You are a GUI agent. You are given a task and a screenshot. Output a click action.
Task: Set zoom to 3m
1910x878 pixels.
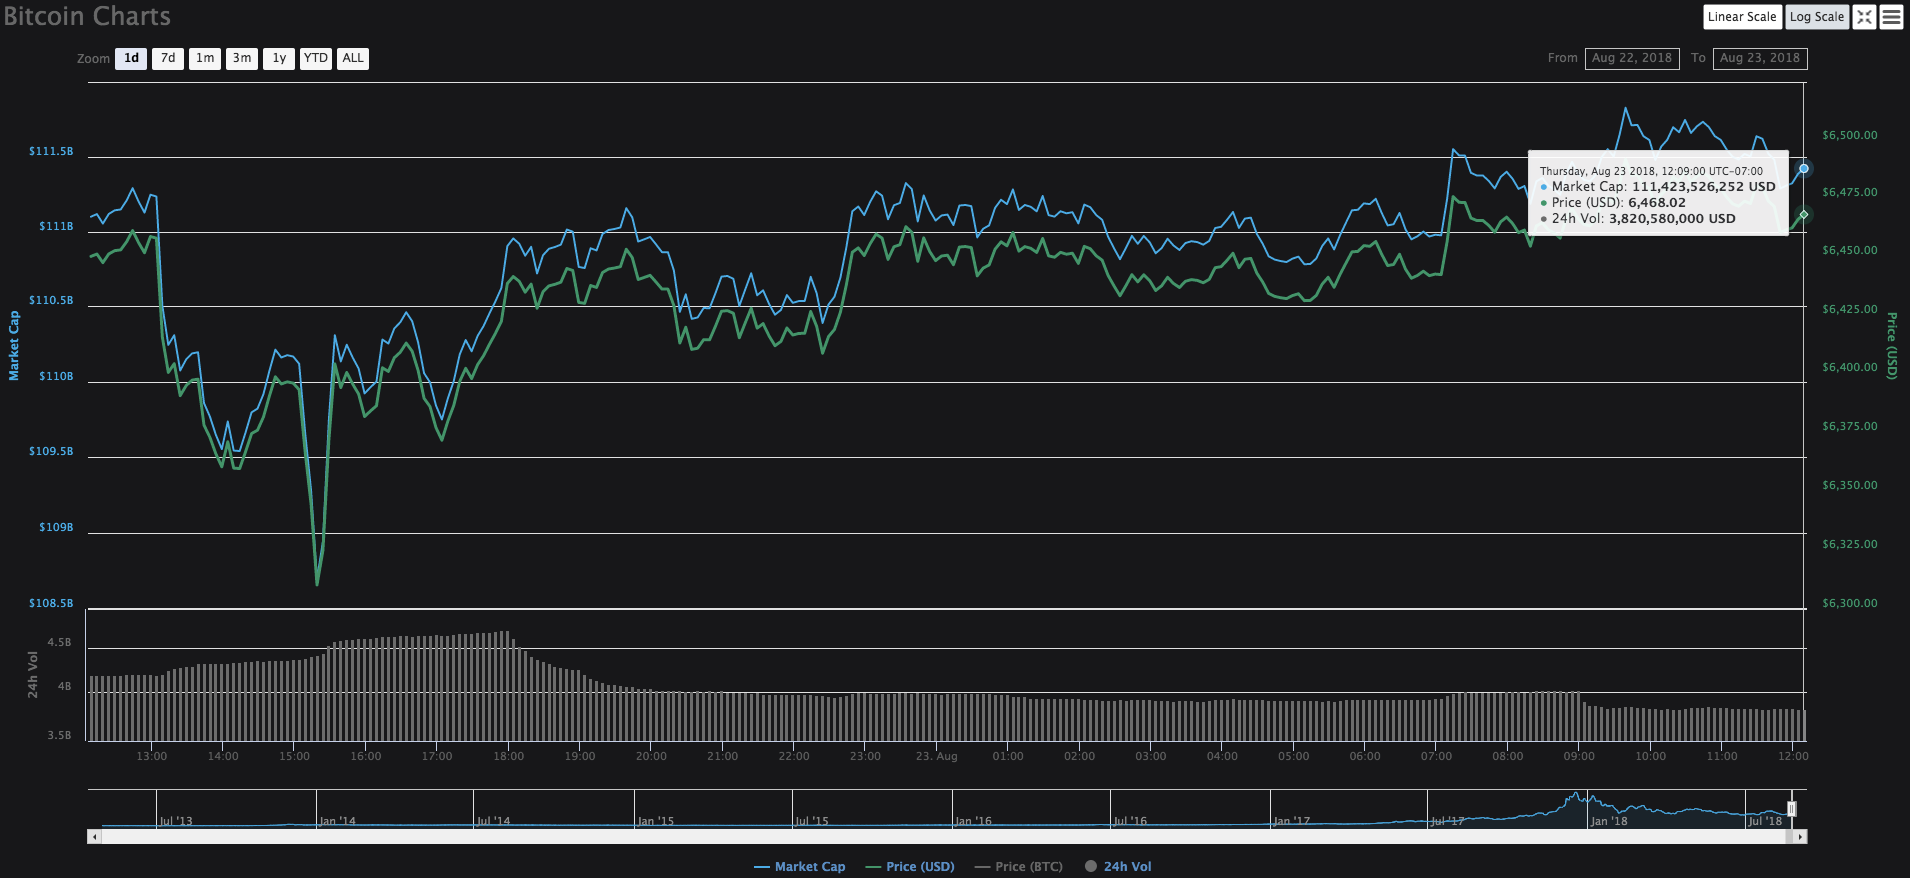(242, 59)
